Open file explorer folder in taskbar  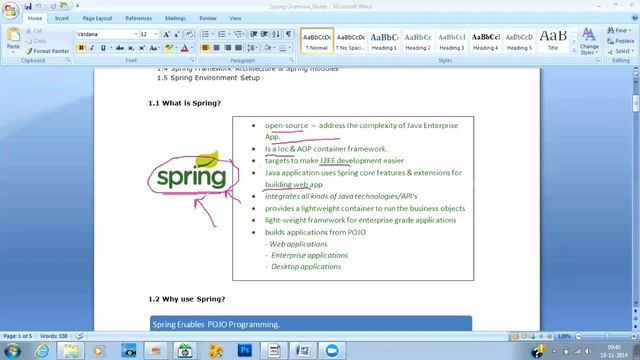point(71,351)
